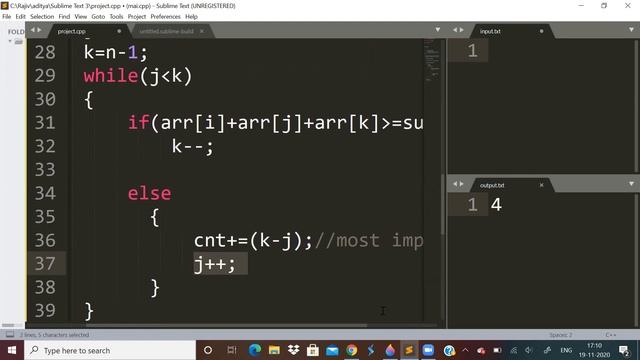The image size is (640, 360).
Task: Open Zoom from the taskbar
Action: [x=429, y=350]
